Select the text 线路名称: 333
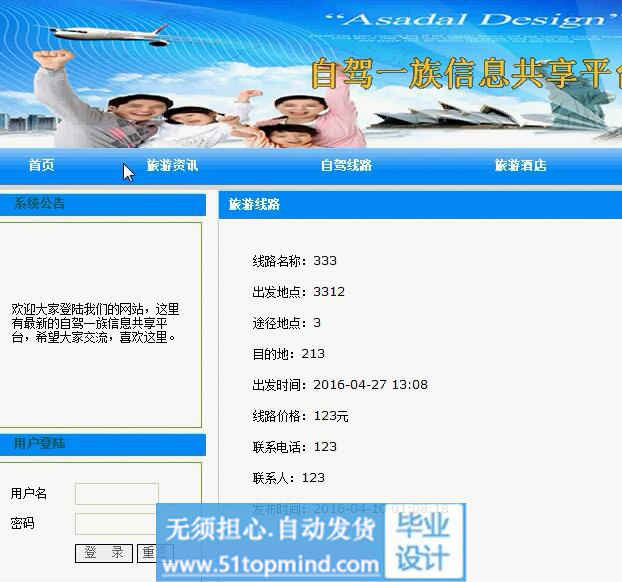 (294, 261)
